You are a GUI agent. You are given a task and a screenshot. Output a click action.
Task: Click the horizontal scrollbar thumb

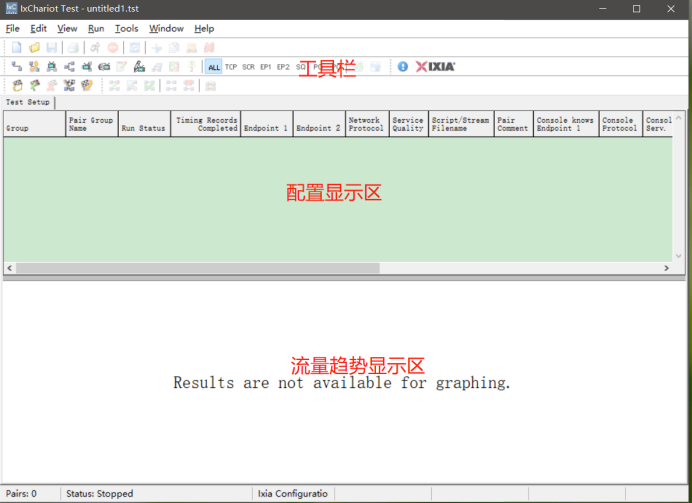197,268
